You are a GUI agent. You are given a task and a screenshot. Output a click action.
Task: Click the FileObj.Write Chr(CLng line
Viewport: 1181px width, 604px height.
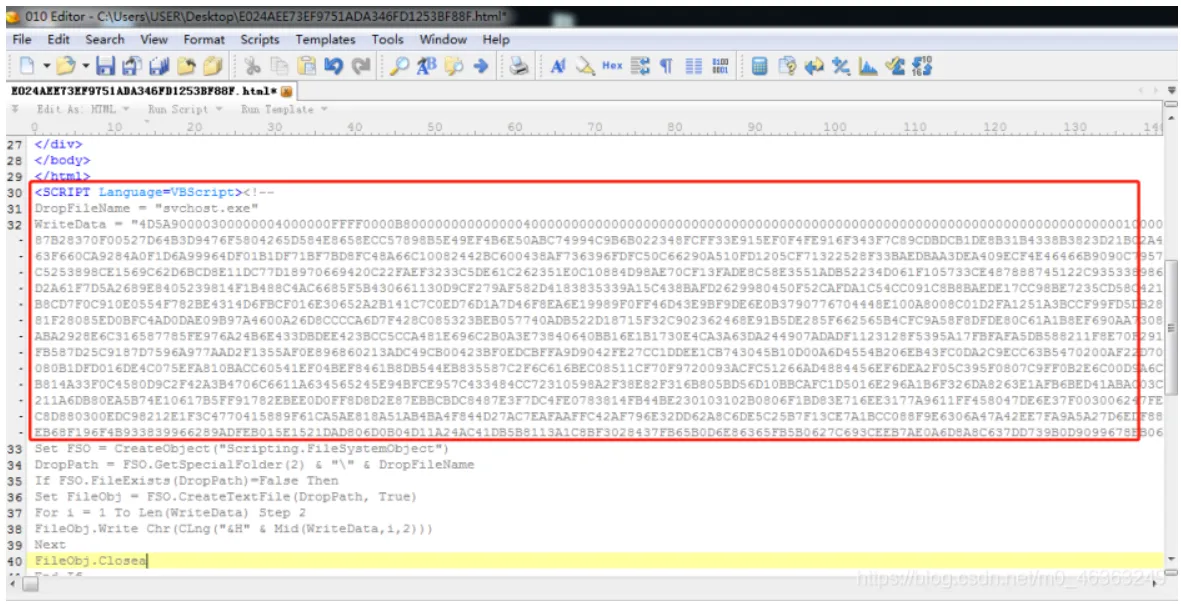coord(233,529)
